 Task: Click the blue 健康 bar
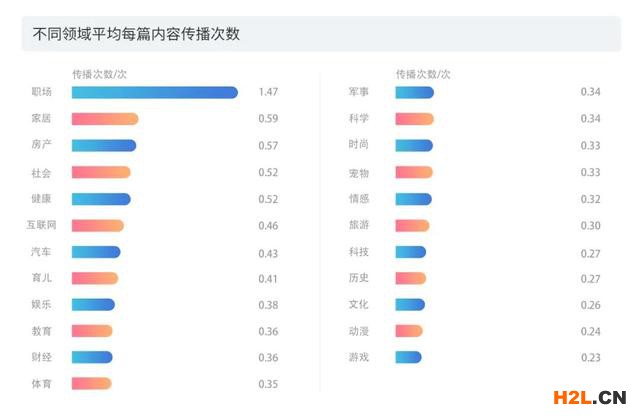[x=100, y=199]
